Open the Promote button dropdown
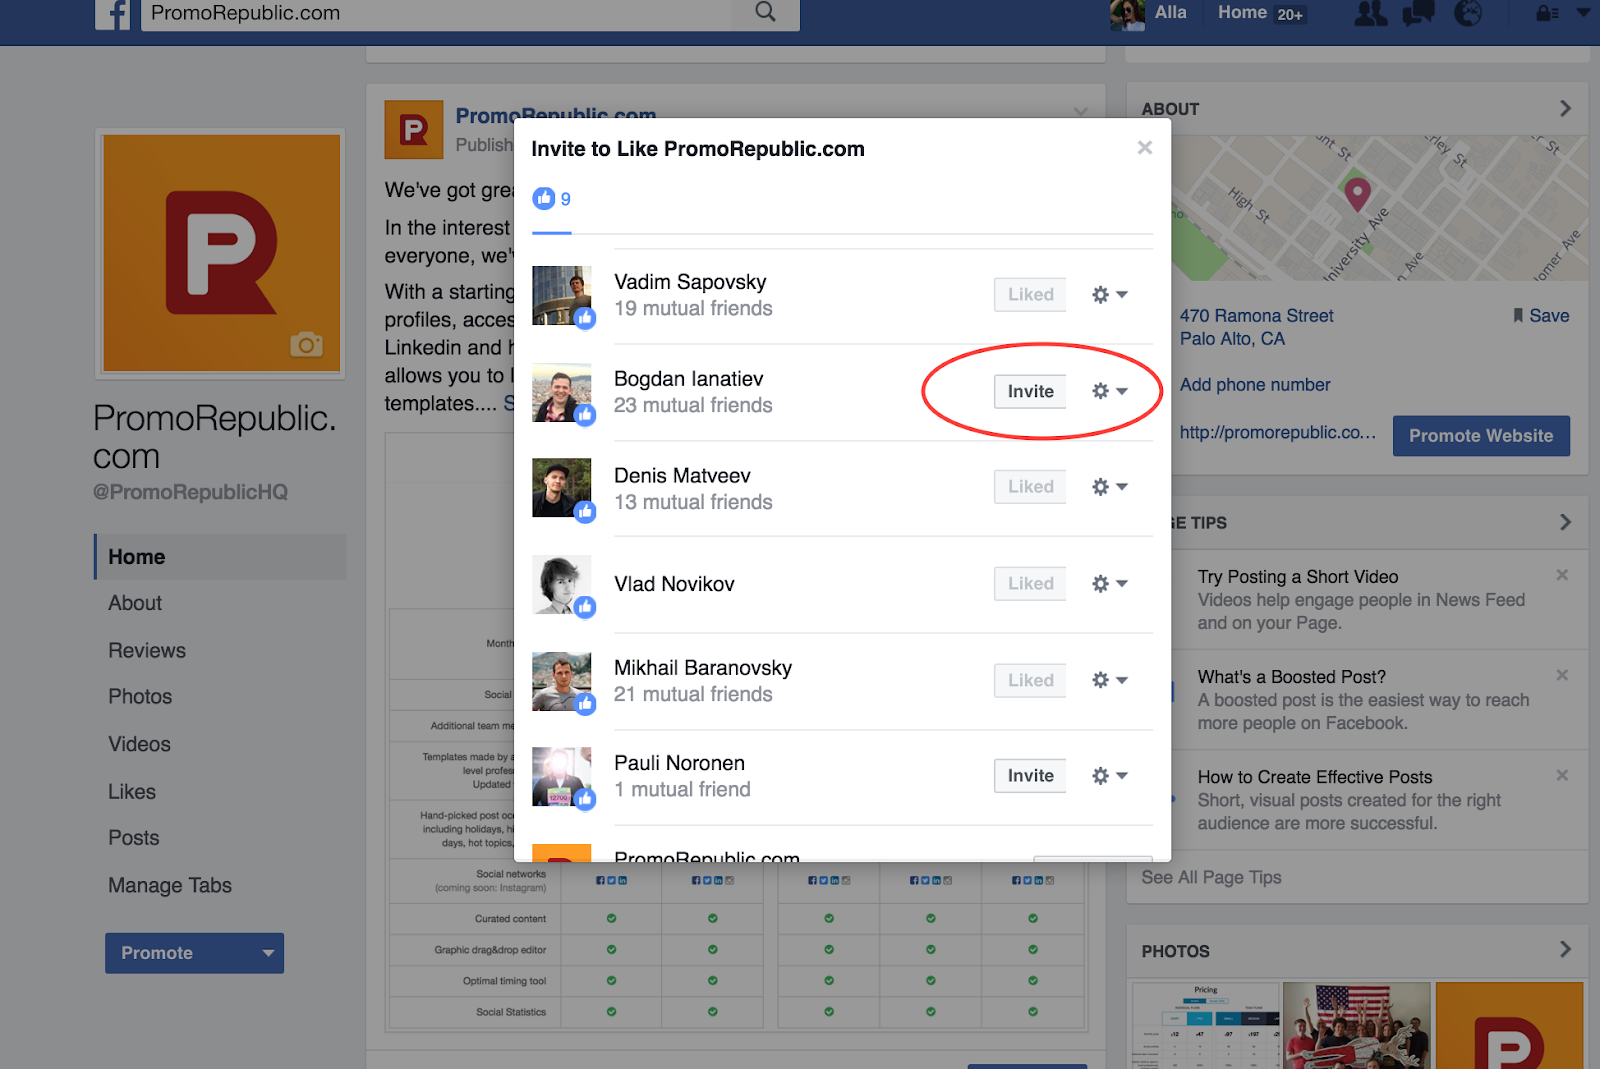 [x=268, y=953]
